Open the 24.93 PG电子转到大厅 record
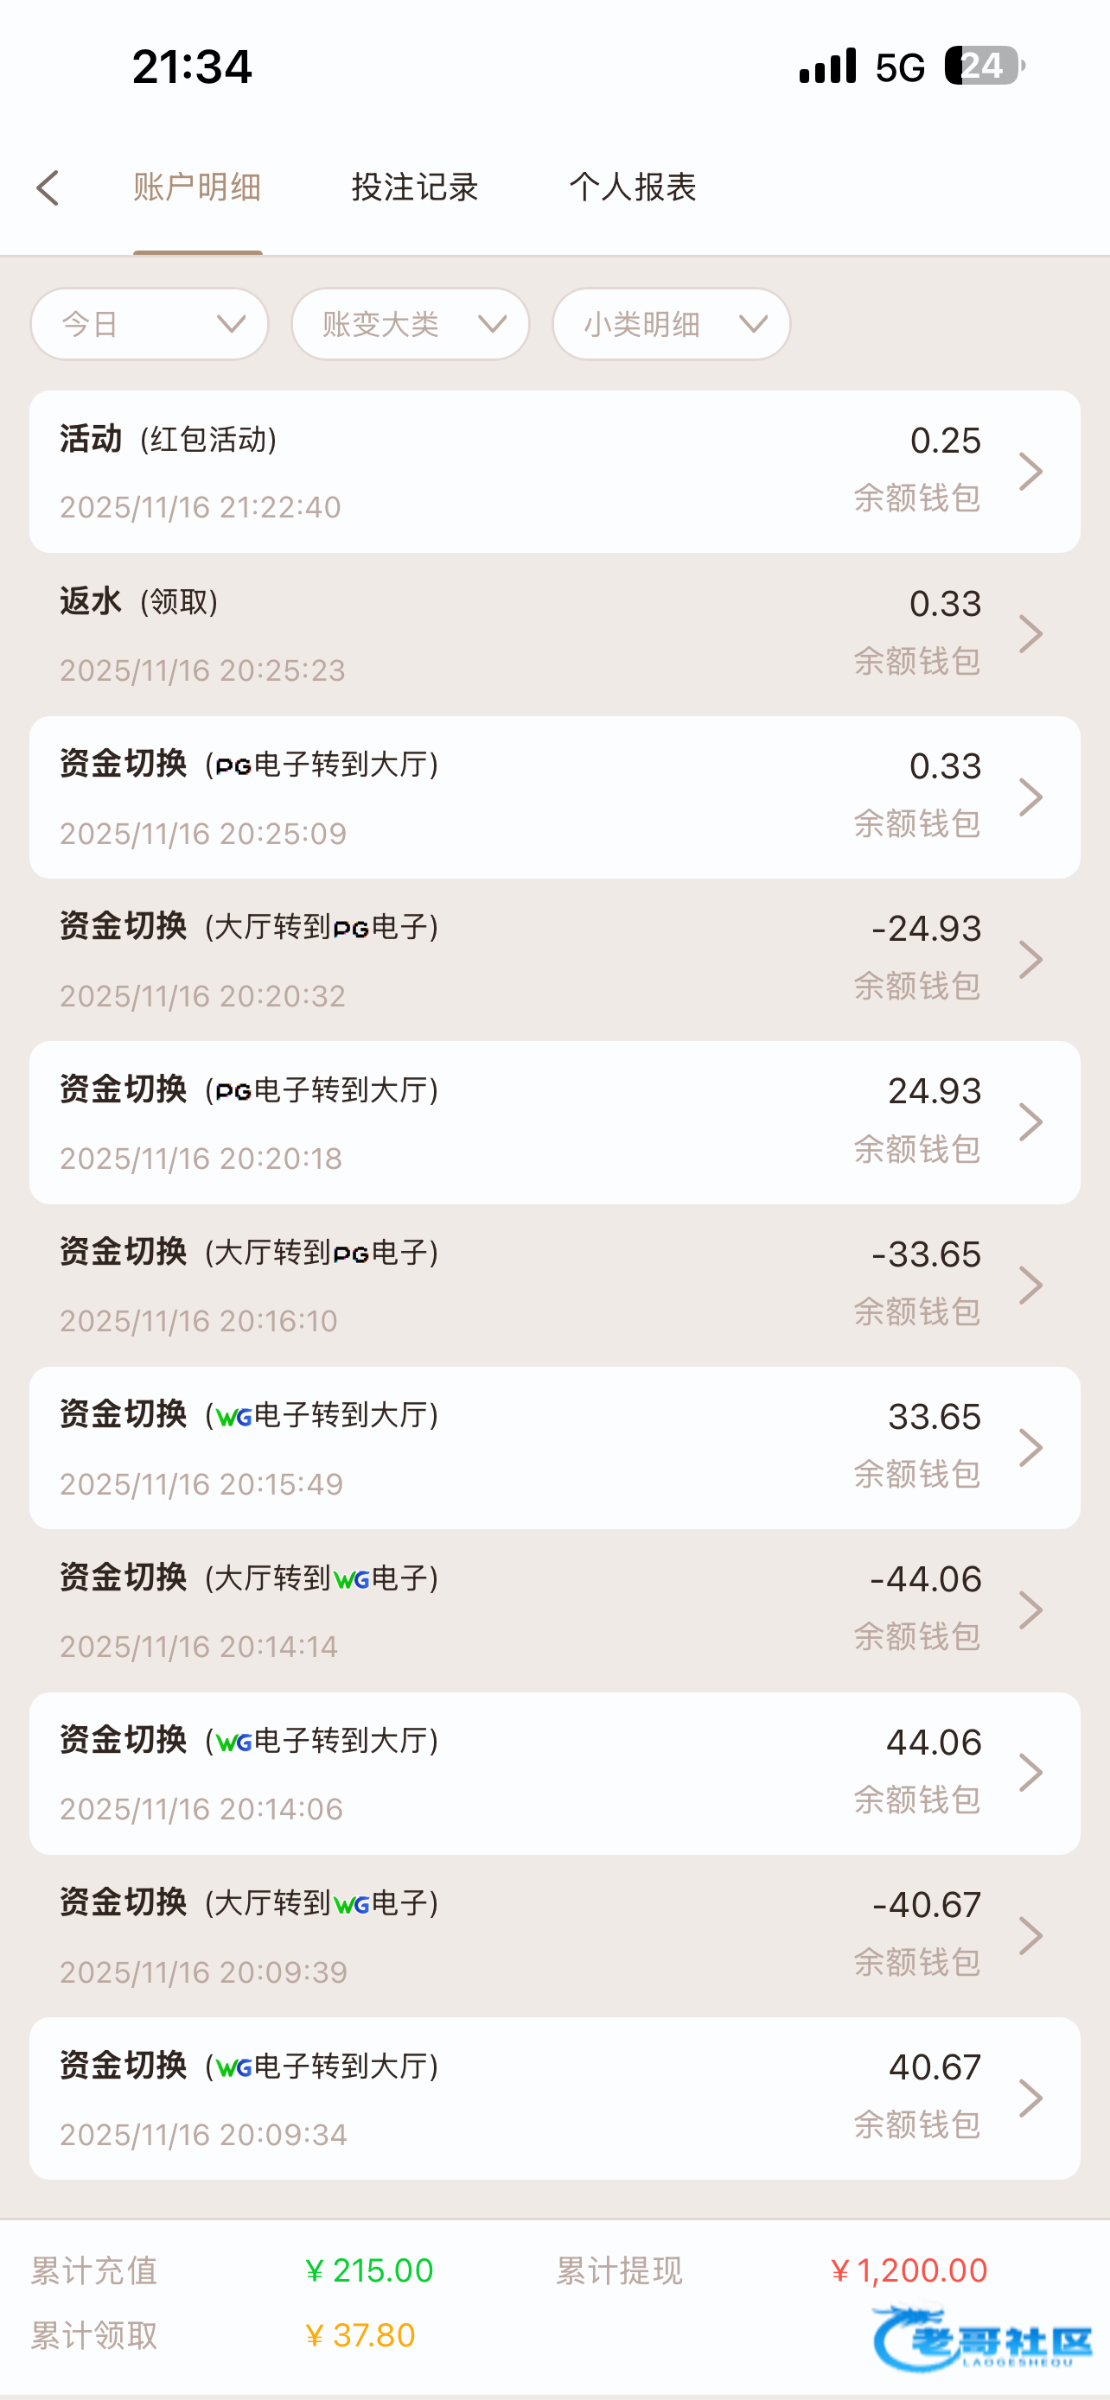The height and width of the screenshot is (2400, 1110). pyautogui.click(x=500, y=1122)
